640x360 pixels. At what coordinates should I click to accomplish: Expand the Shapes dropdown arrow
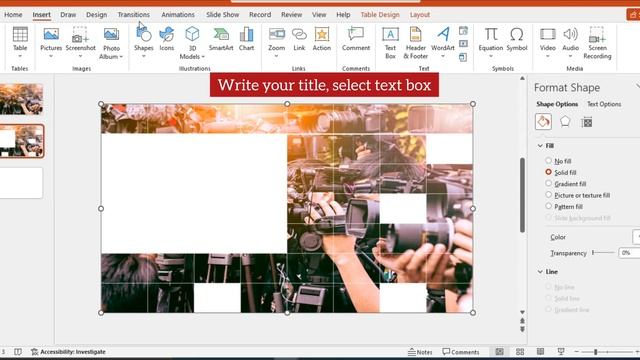(x=144, y=56)
